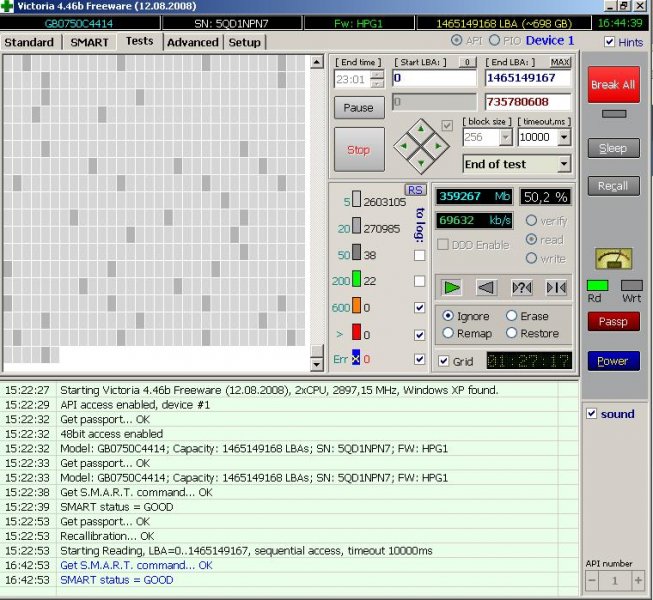The height and width of the screenshot is (600, 653).
Task: Select the reverse scan direction icon
Action: click(x=487, y=288)
